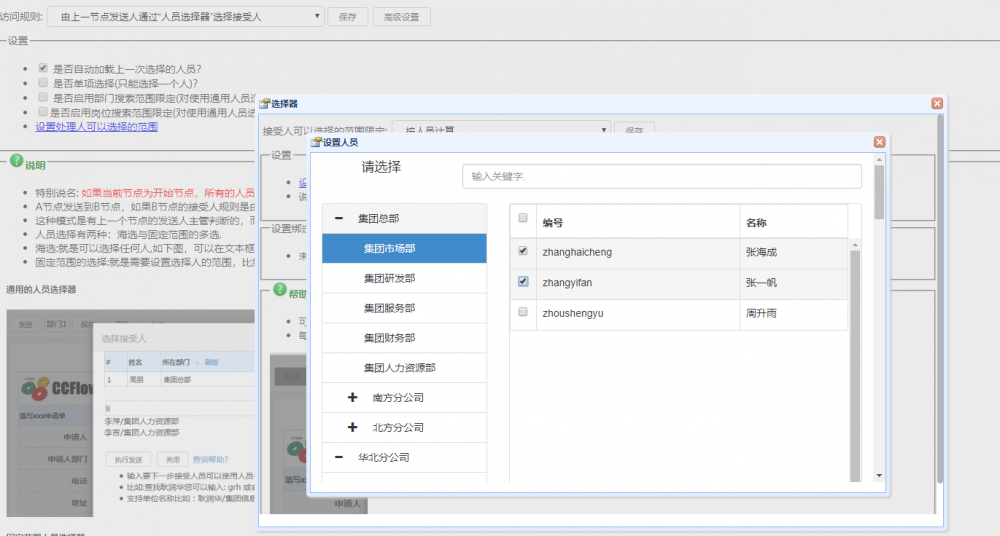Click the 设置人员 dialog title icon

point(316,143)
